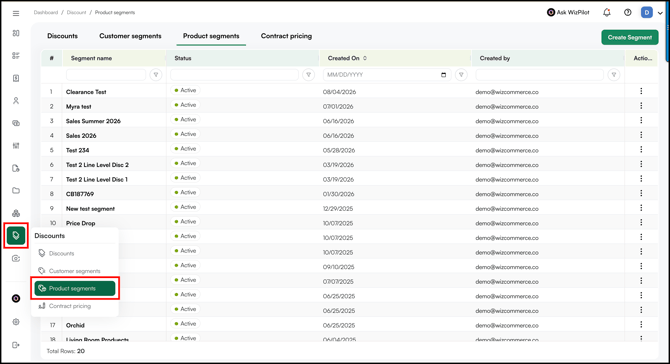Image resolution: width=670 pixels, height=364 pixels.
Task: Click the Segment name column header
Action: click(x=91, y=58)
